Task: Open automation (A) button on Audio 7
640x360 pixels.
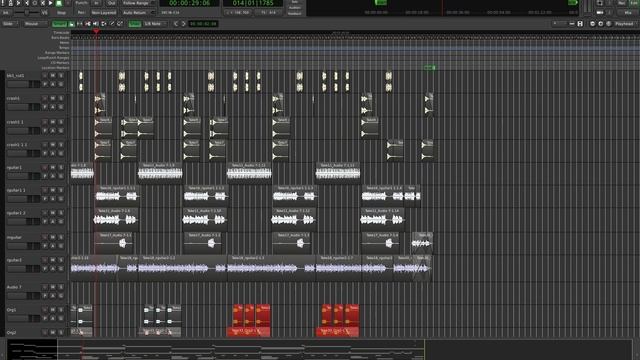Action: (53, 296)
